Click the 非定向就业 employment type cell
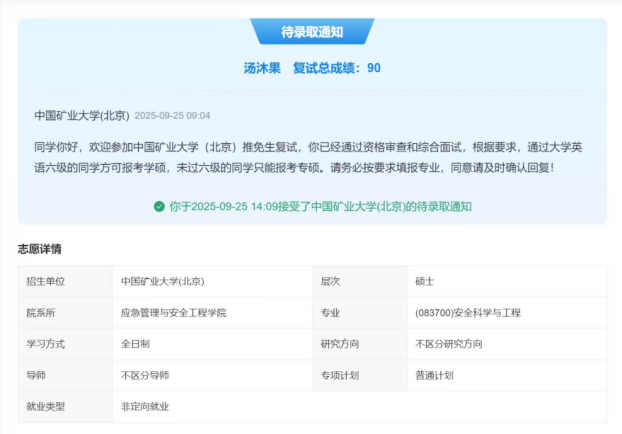 145,407
